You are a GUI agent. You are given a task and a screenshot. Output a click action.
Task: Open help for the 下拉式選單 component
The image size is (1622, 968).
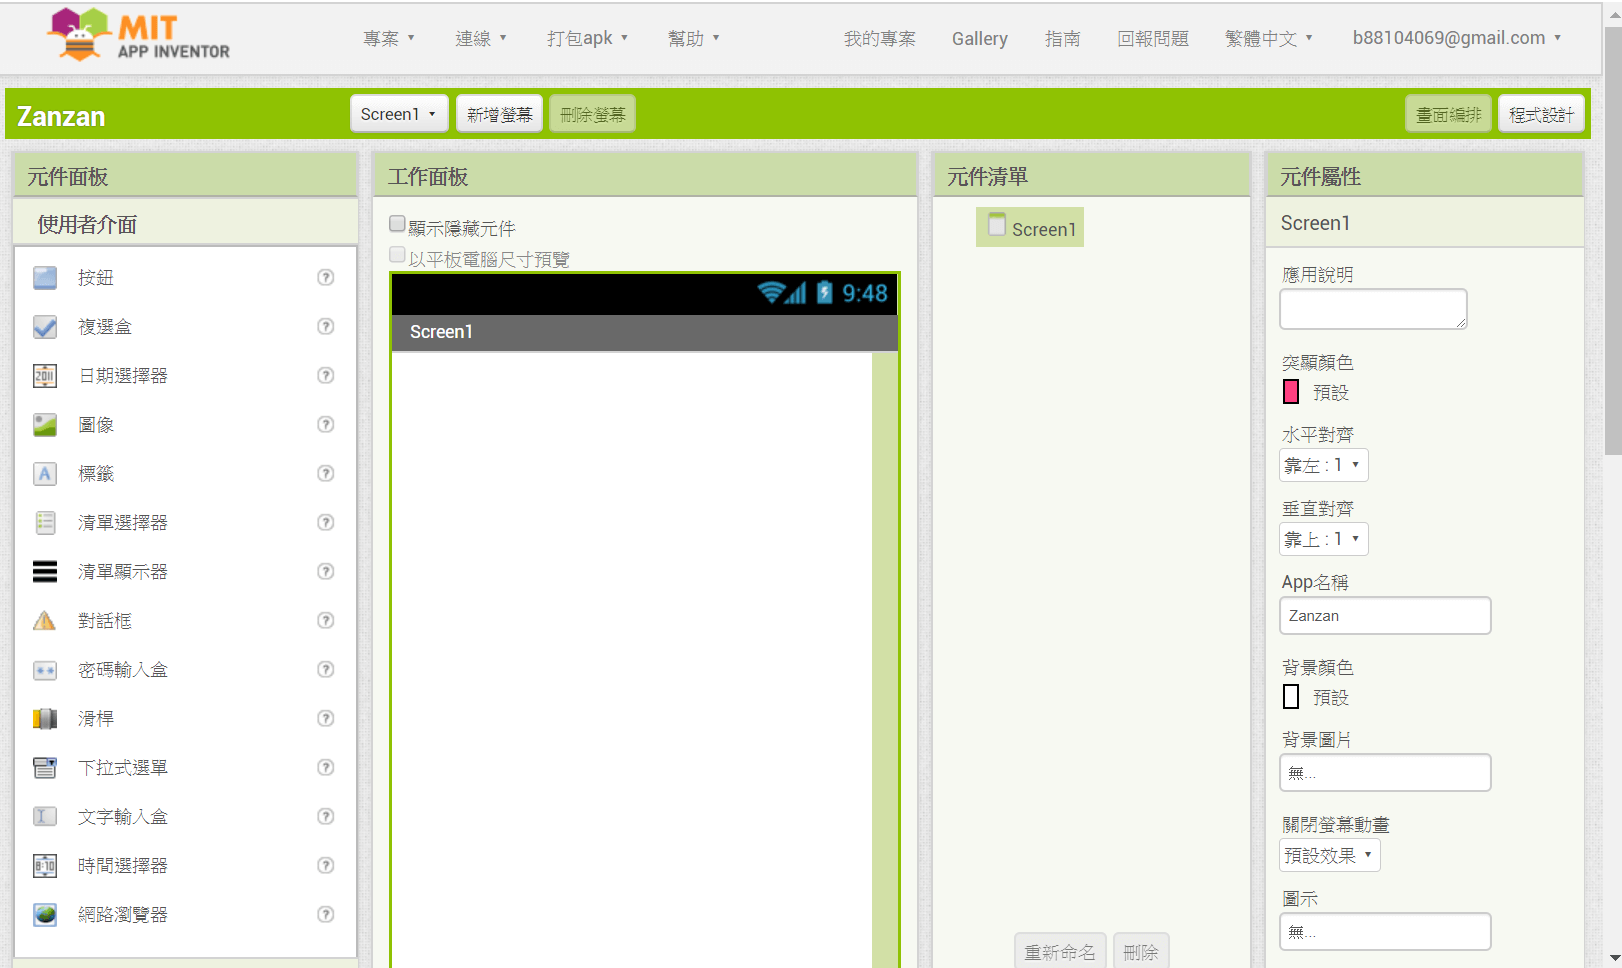click(325, 768)
